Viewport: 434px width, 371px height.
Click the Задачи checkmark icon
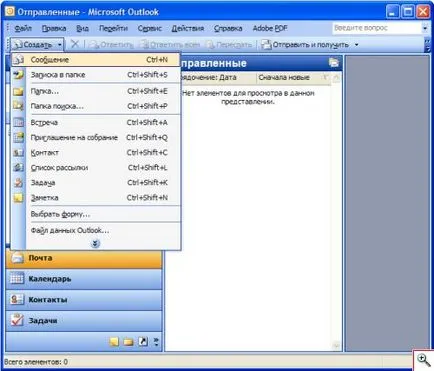pyautogui.click(x=17, y=320)
